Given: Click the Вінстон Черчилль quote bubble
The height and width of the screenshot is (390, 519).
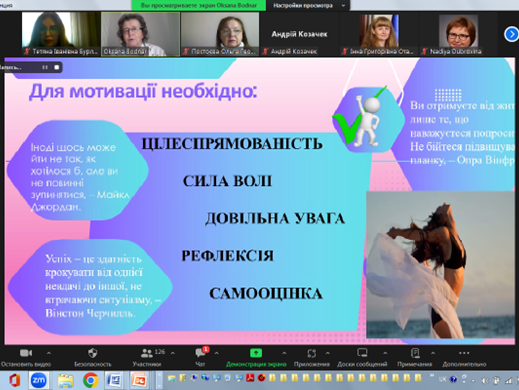Looking at the screenshot, I should point(90,287).
